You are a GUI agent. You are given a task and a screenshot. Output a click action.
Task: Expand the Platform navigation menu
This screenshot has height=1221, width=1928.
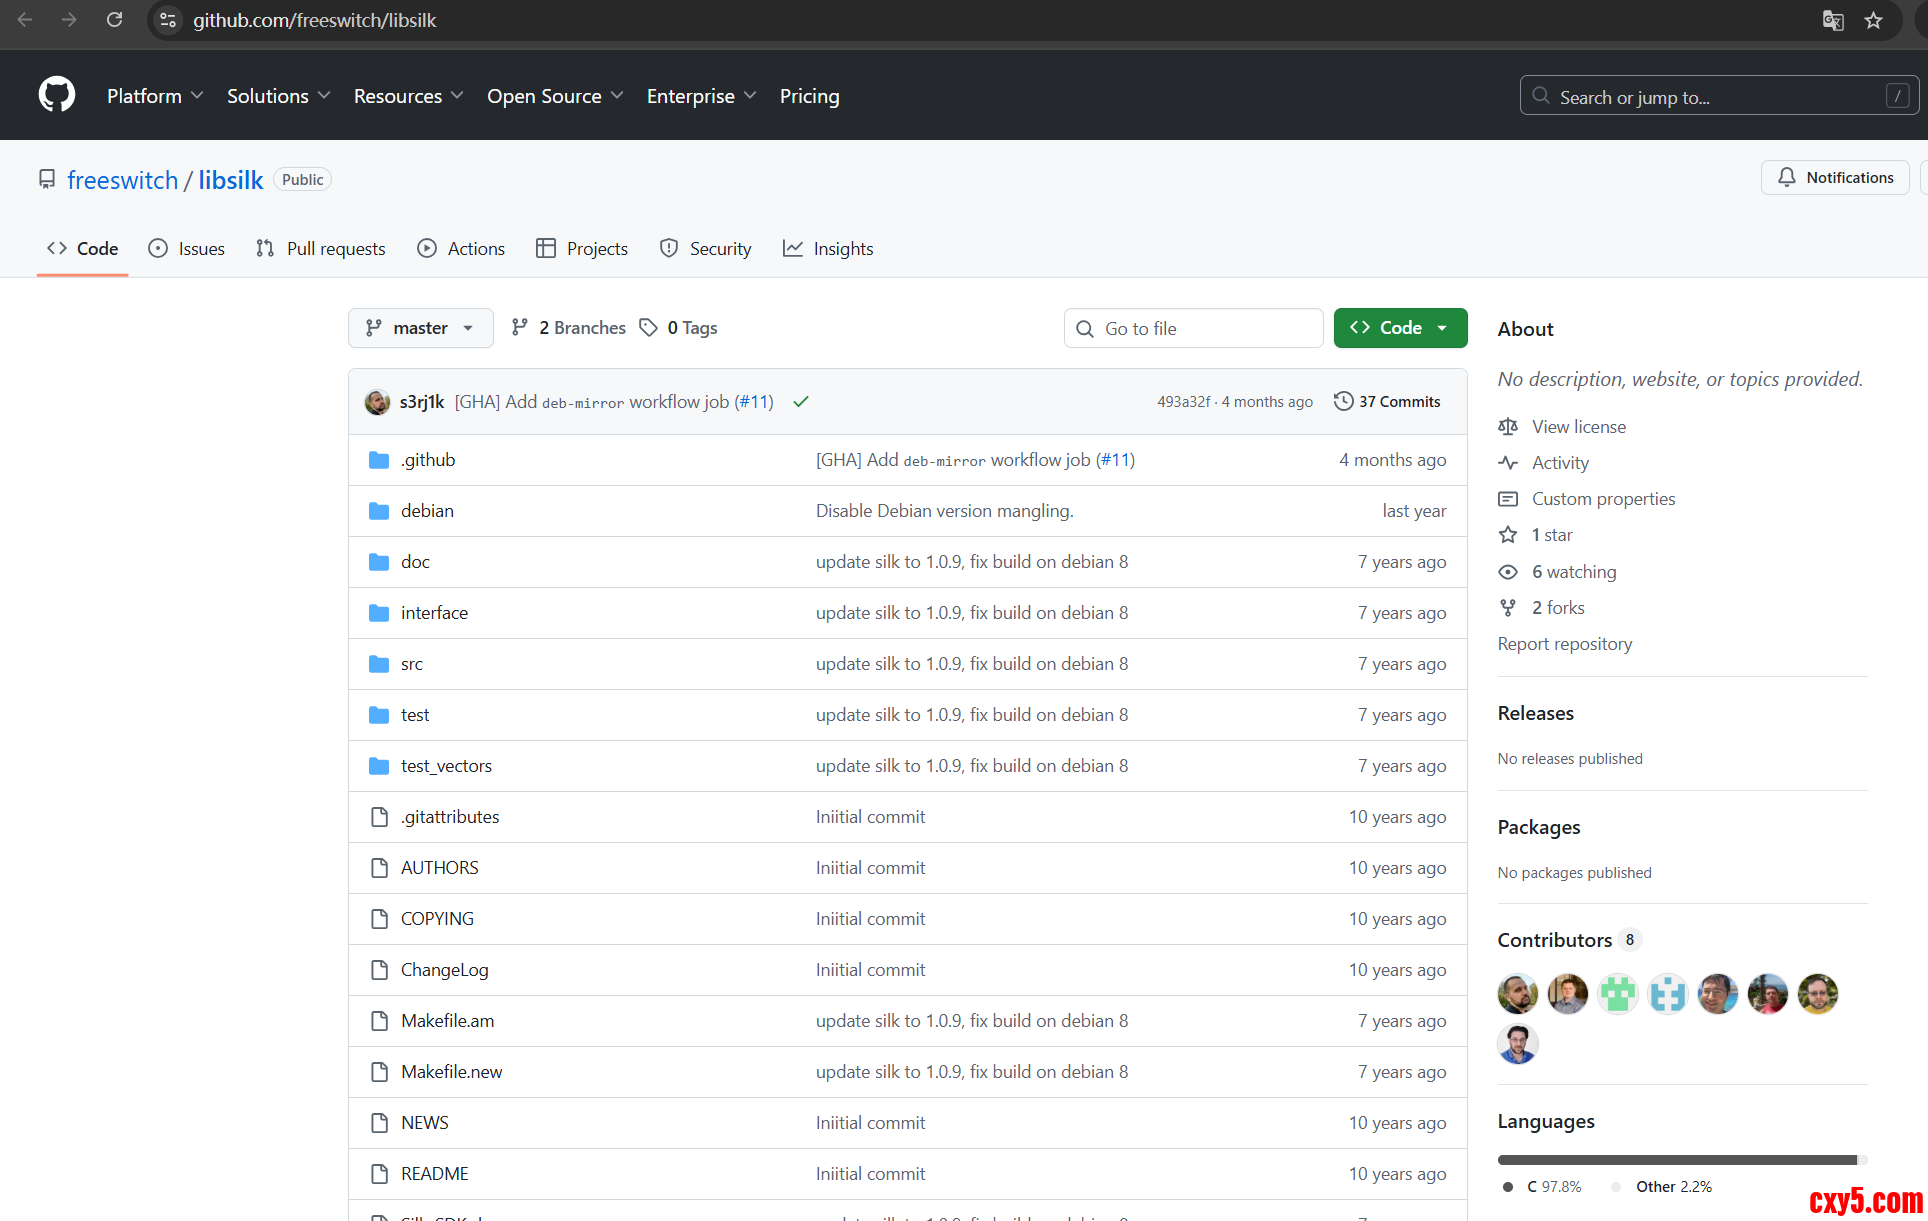click(x=155, y=96)
